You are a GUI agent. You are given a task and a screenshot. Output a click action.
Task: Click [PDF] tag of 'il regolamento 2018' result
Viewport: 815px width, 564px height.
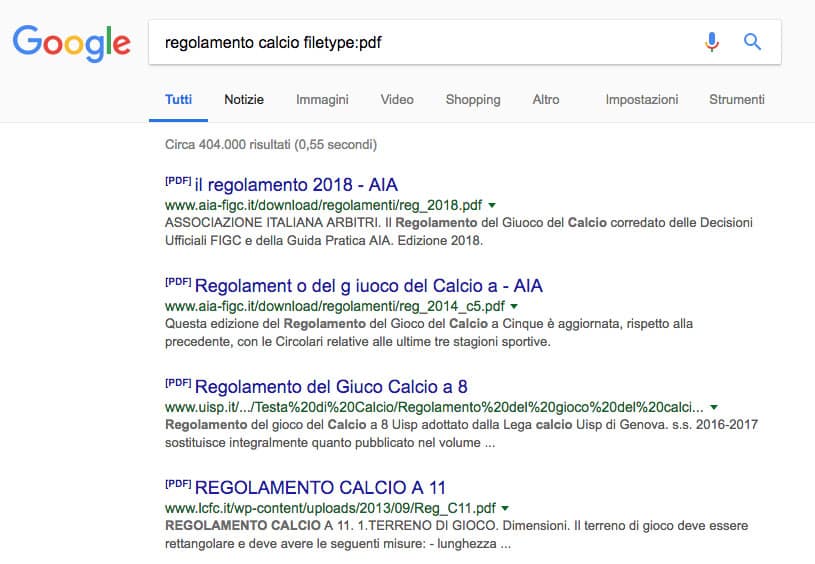pyautogui.click(x=178, y=180)
